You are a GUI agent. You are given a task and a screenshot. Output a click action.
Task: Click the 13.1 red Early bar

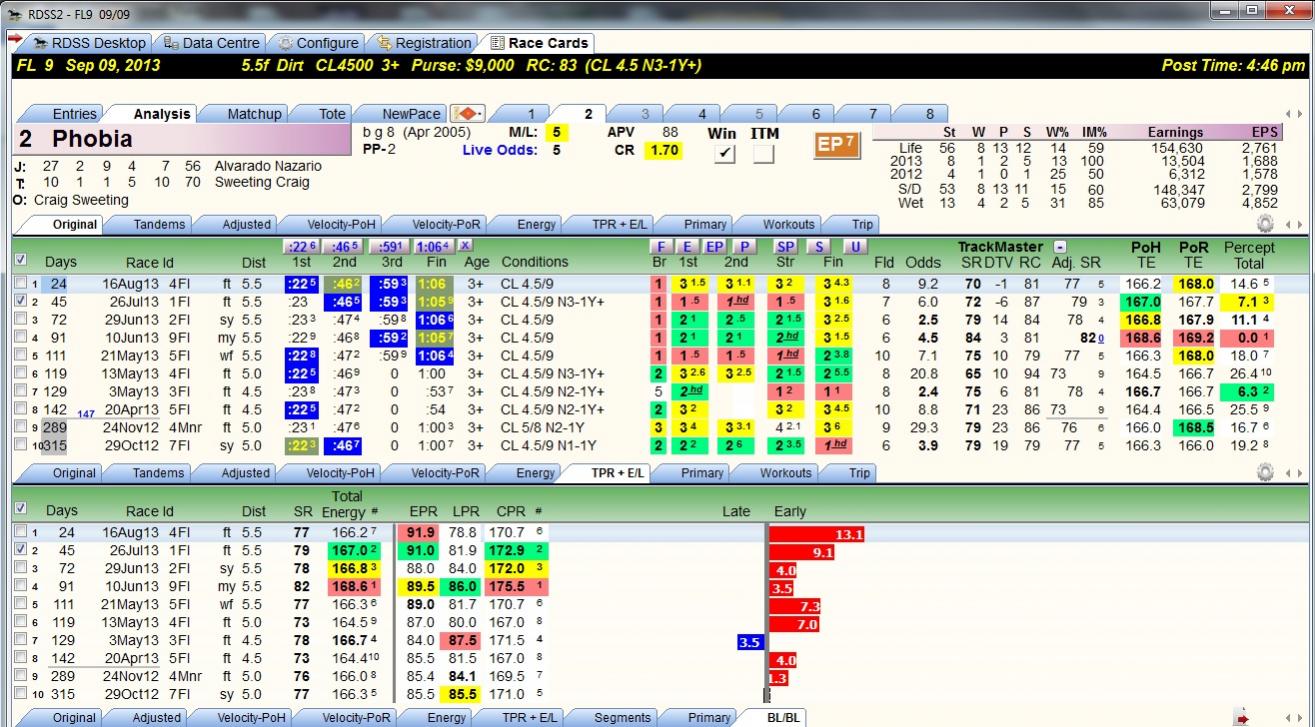click(816, 534)
